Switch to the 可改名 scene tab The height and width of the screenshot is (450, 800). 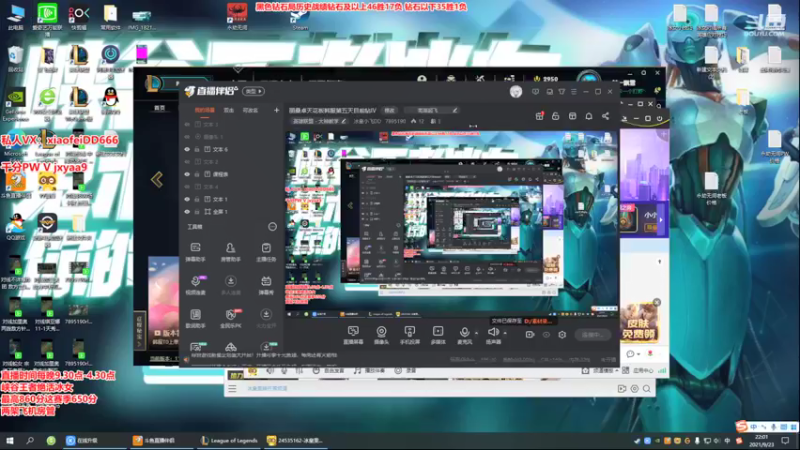(250, 110)
